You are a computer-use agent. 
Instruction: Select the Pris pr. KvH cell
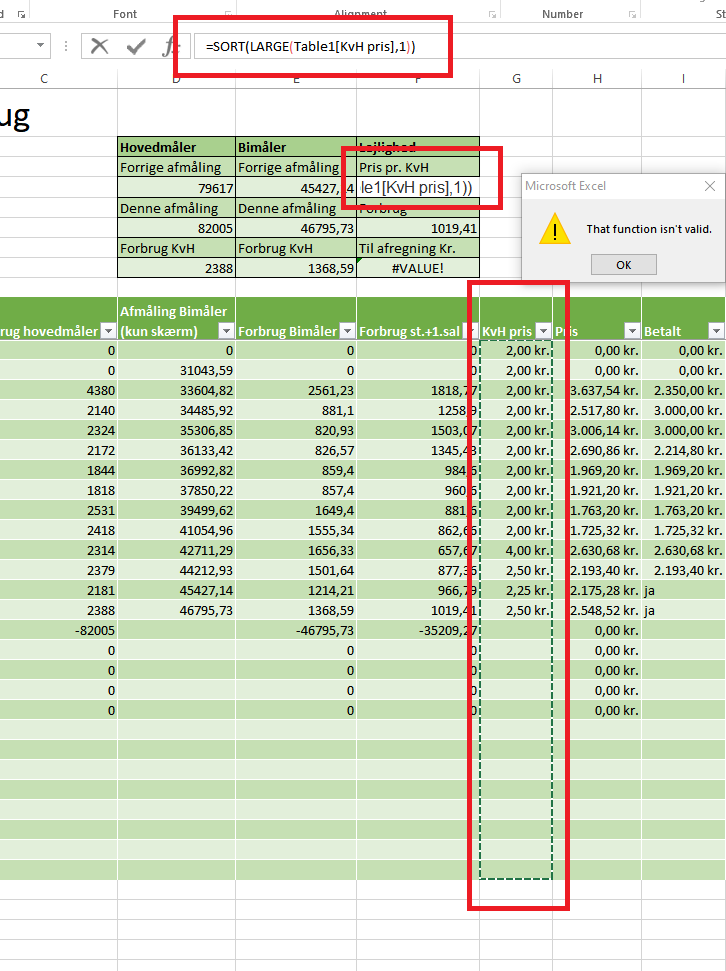pyautogui.click(x=418, y=167)
